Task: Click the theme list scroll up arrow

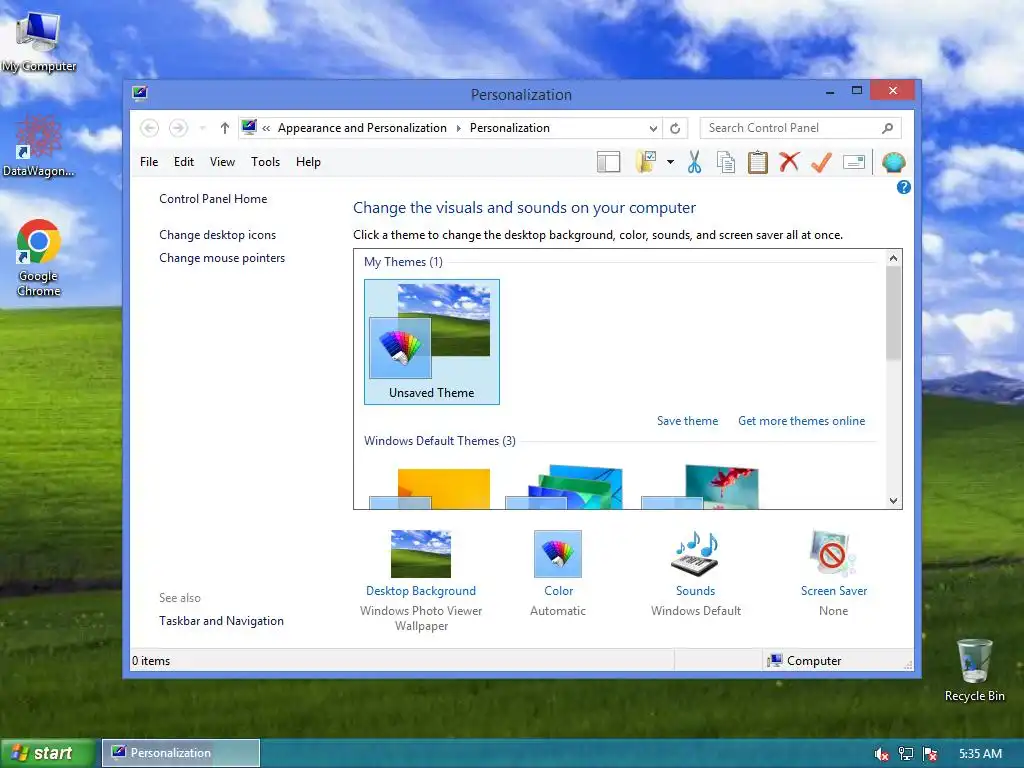Action: click(x=893, y=258)
